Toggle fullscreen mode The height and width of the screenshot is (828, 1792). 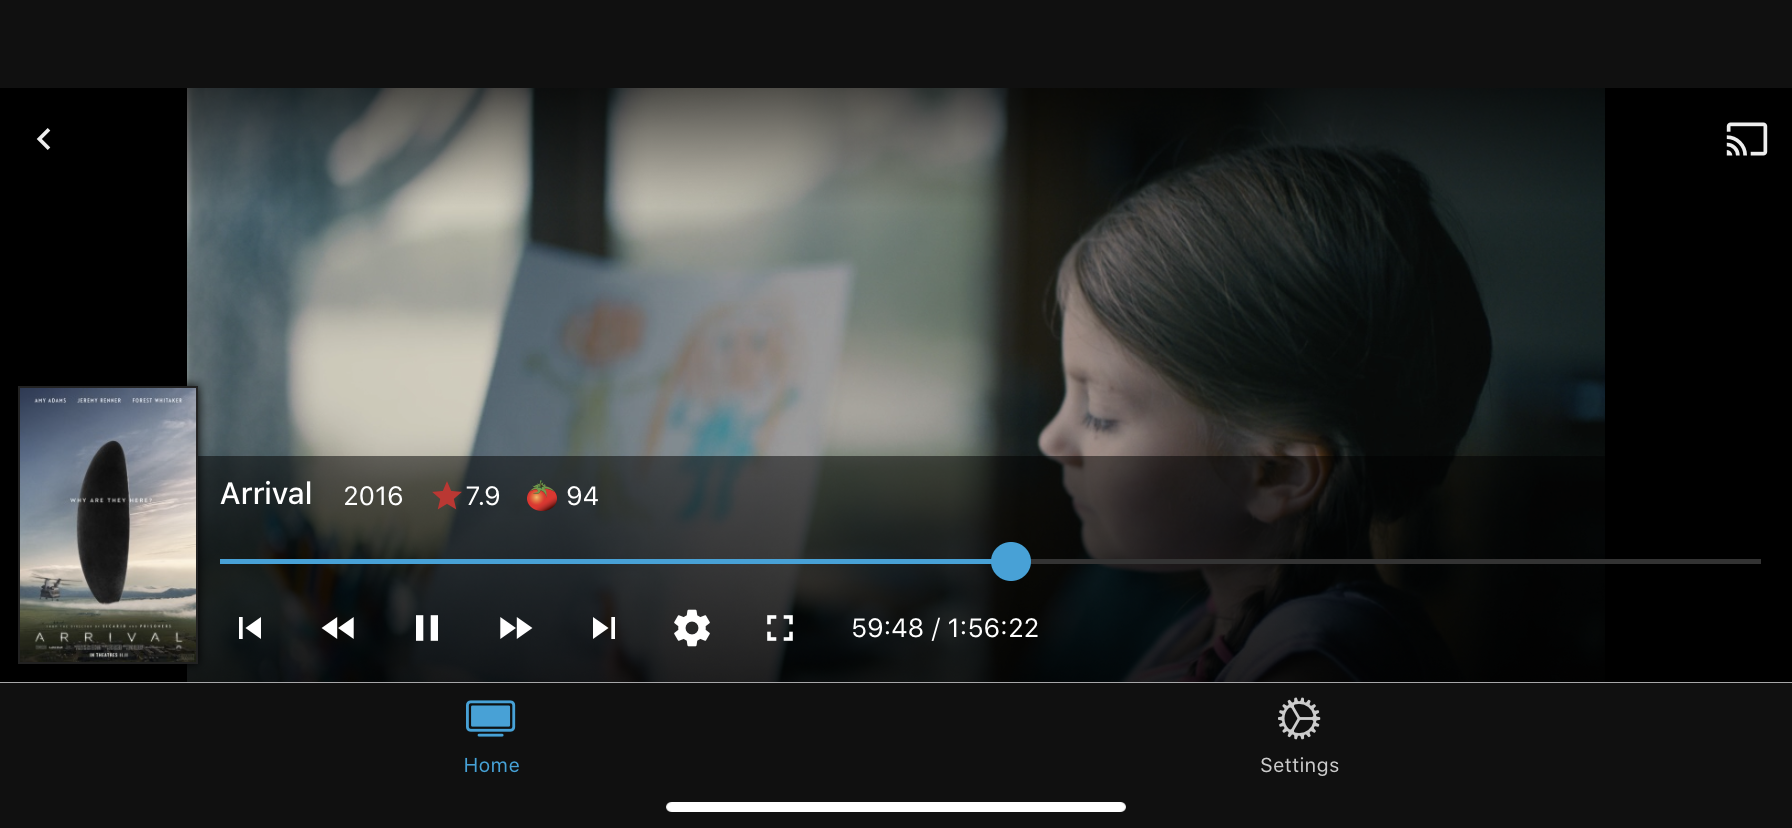[780, 628]
